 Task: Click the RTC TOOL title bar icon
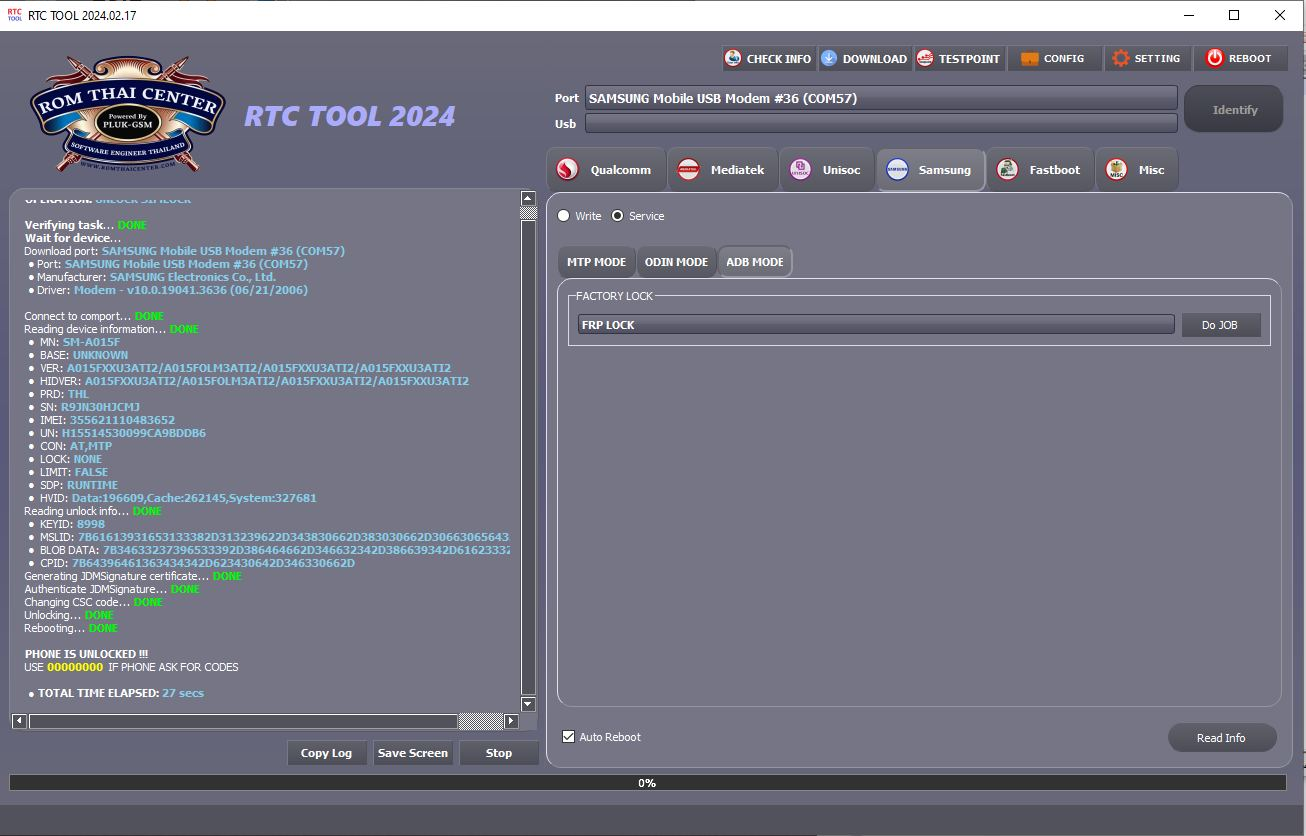pos(14,15)
